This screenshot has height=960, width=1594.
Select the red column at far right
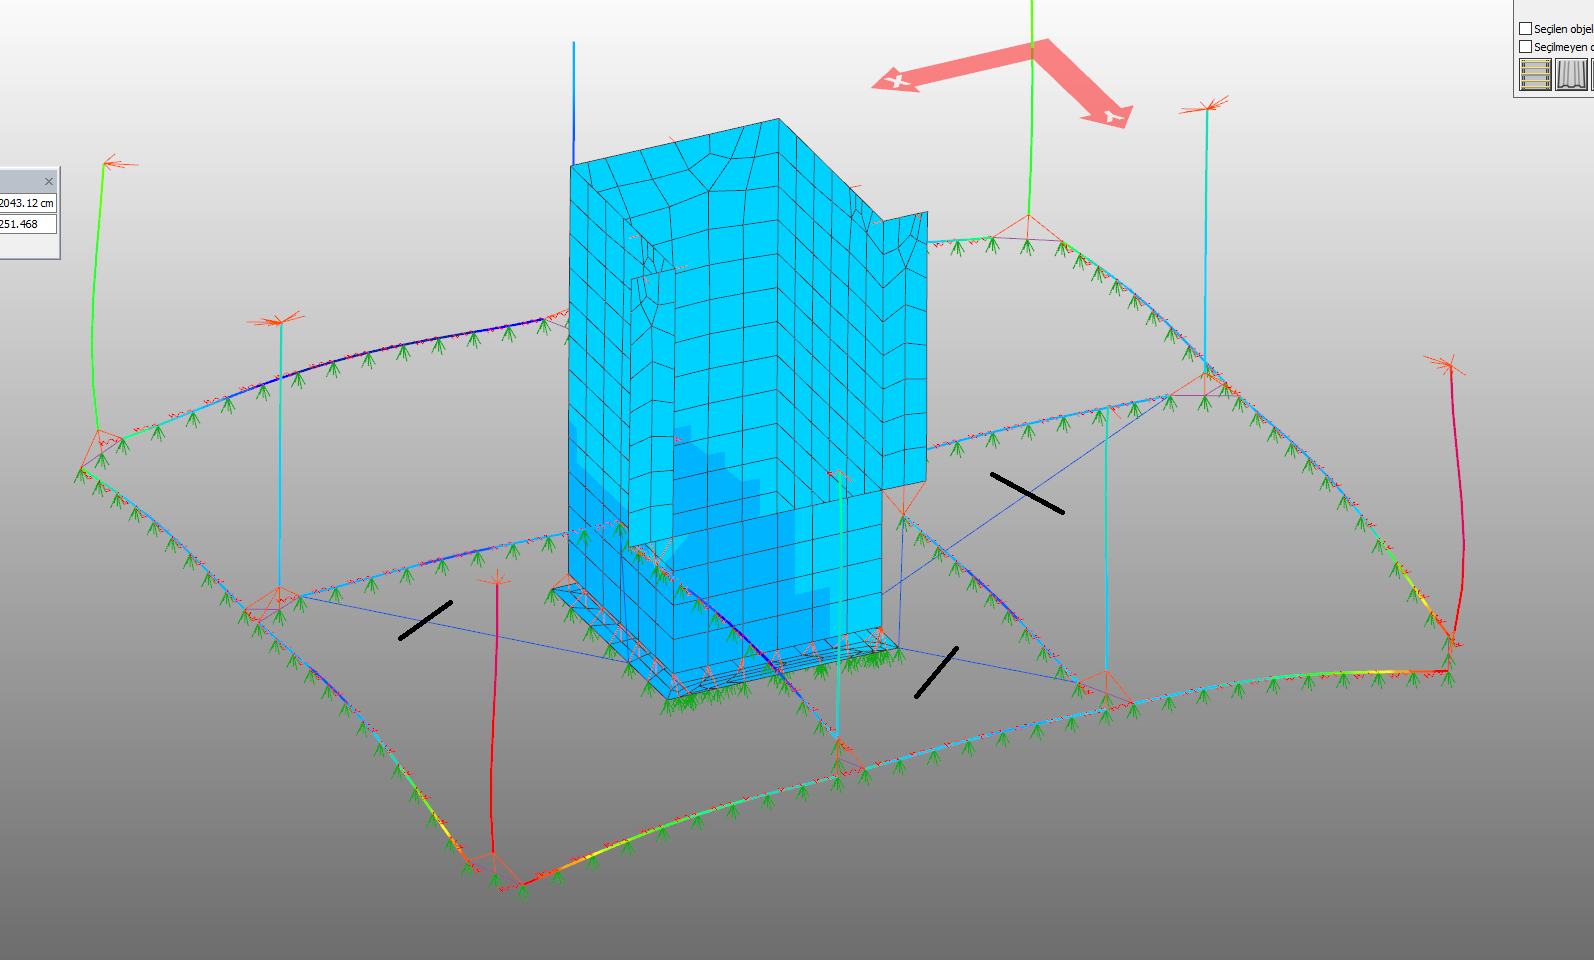(x=1459, y=500)
